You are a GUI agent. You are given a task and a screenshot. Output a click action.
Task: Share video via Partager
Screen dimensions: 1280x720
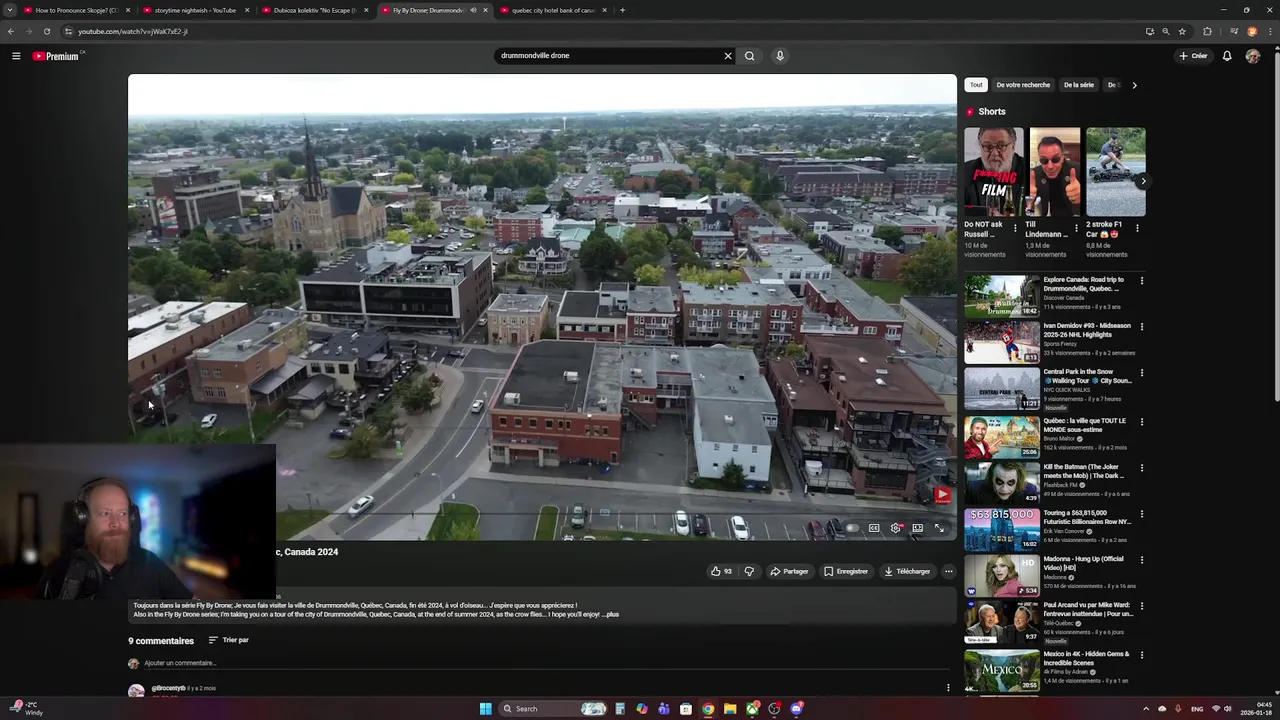pyautogui.click(x=789, y=571)
